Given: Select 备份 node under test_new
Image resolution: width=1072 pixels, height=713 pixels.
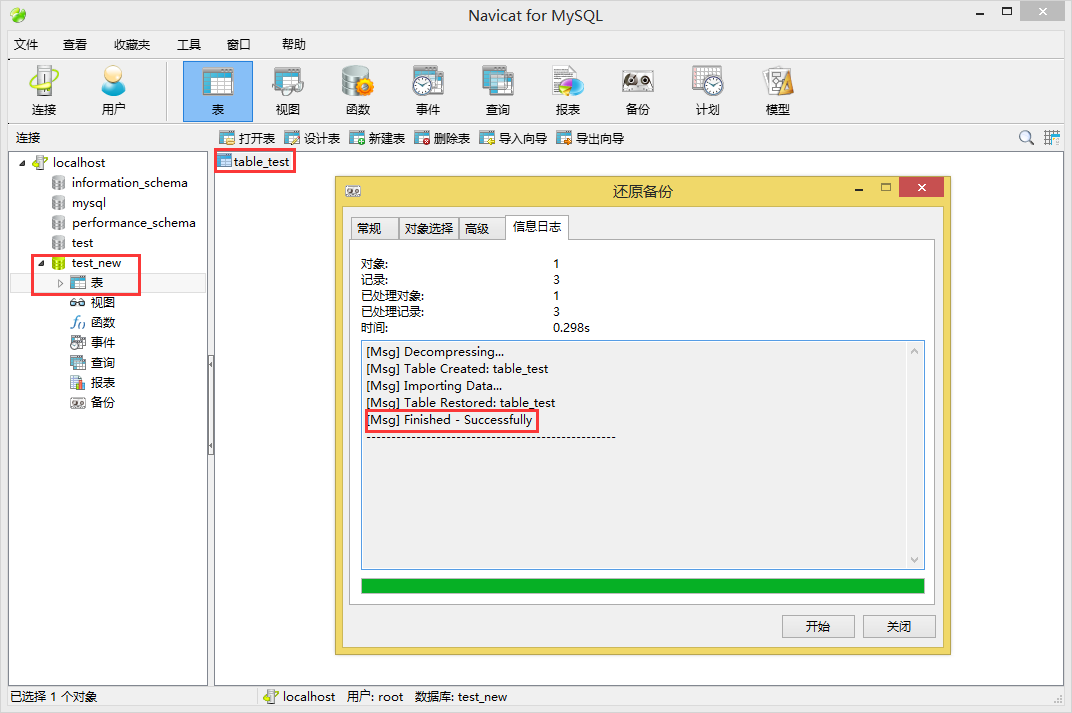Looking at the screenshot, I should pyautogui.click(x=92, y=402).
